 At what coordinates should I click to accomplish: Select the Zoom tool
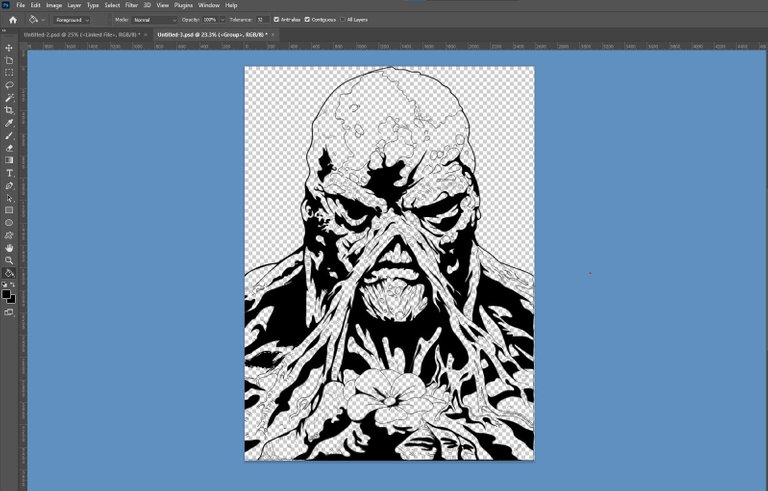tap(9, 260)
